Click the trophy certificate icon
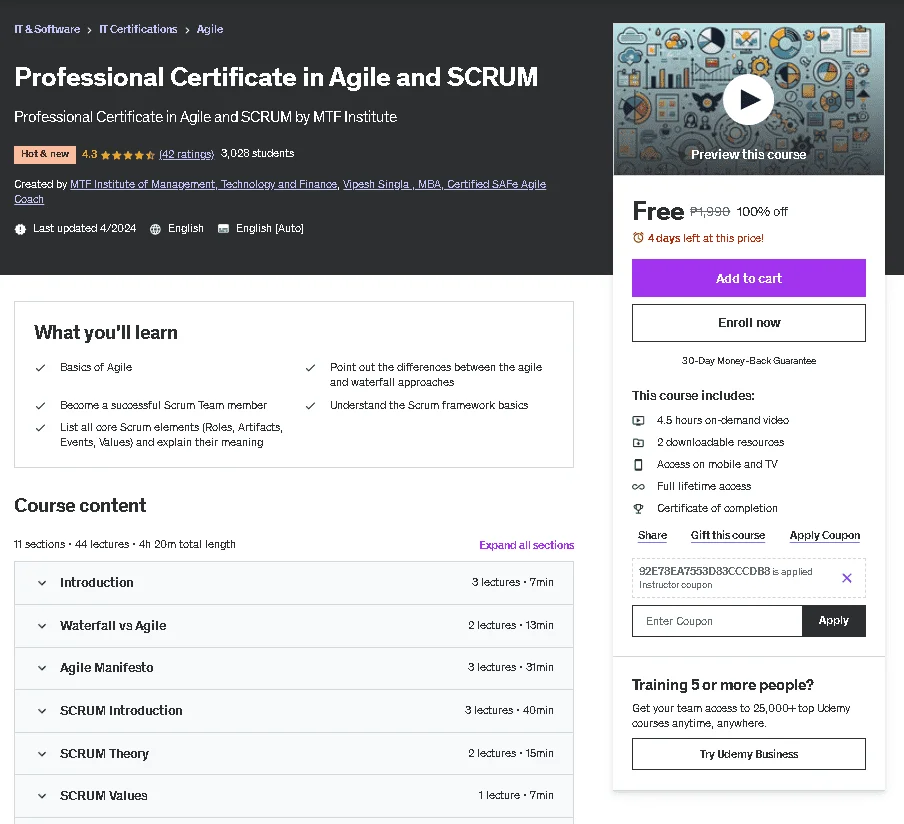 click(x=638, y=509)
